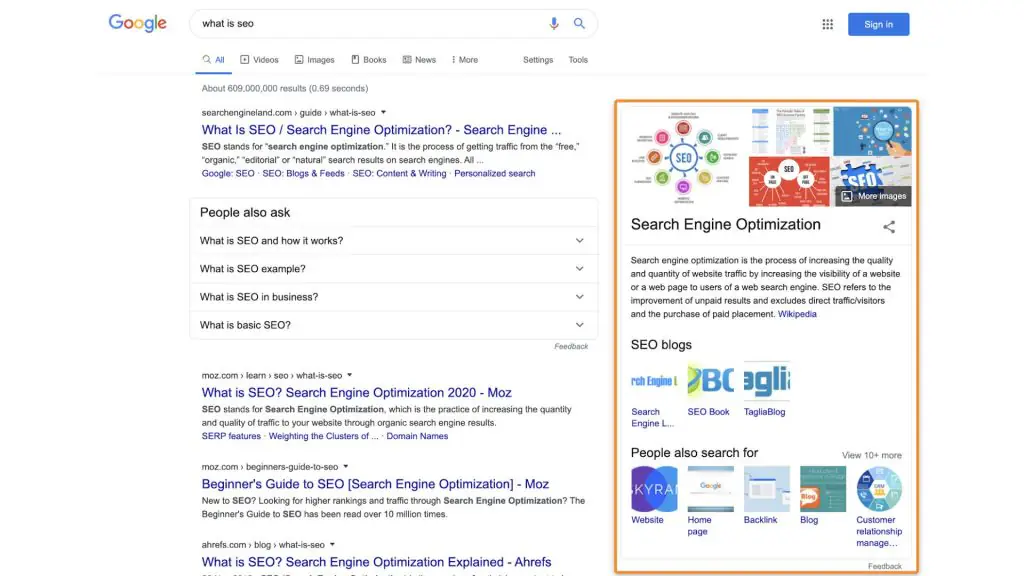This screenshot has width=1024, height=576.
Task: Expand 'What is SEO in business?' question
Action: (393, 296)
